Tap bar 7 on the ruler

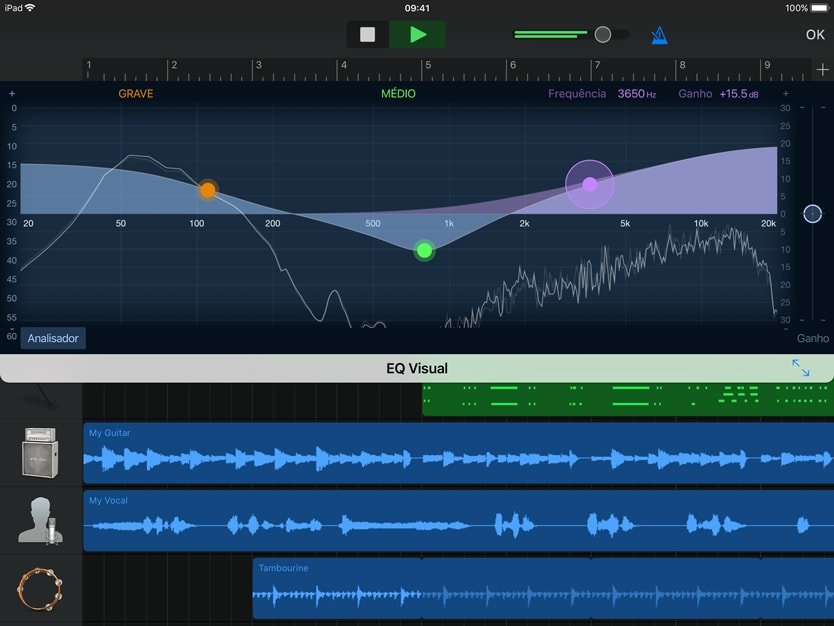[x=597, y=65]
